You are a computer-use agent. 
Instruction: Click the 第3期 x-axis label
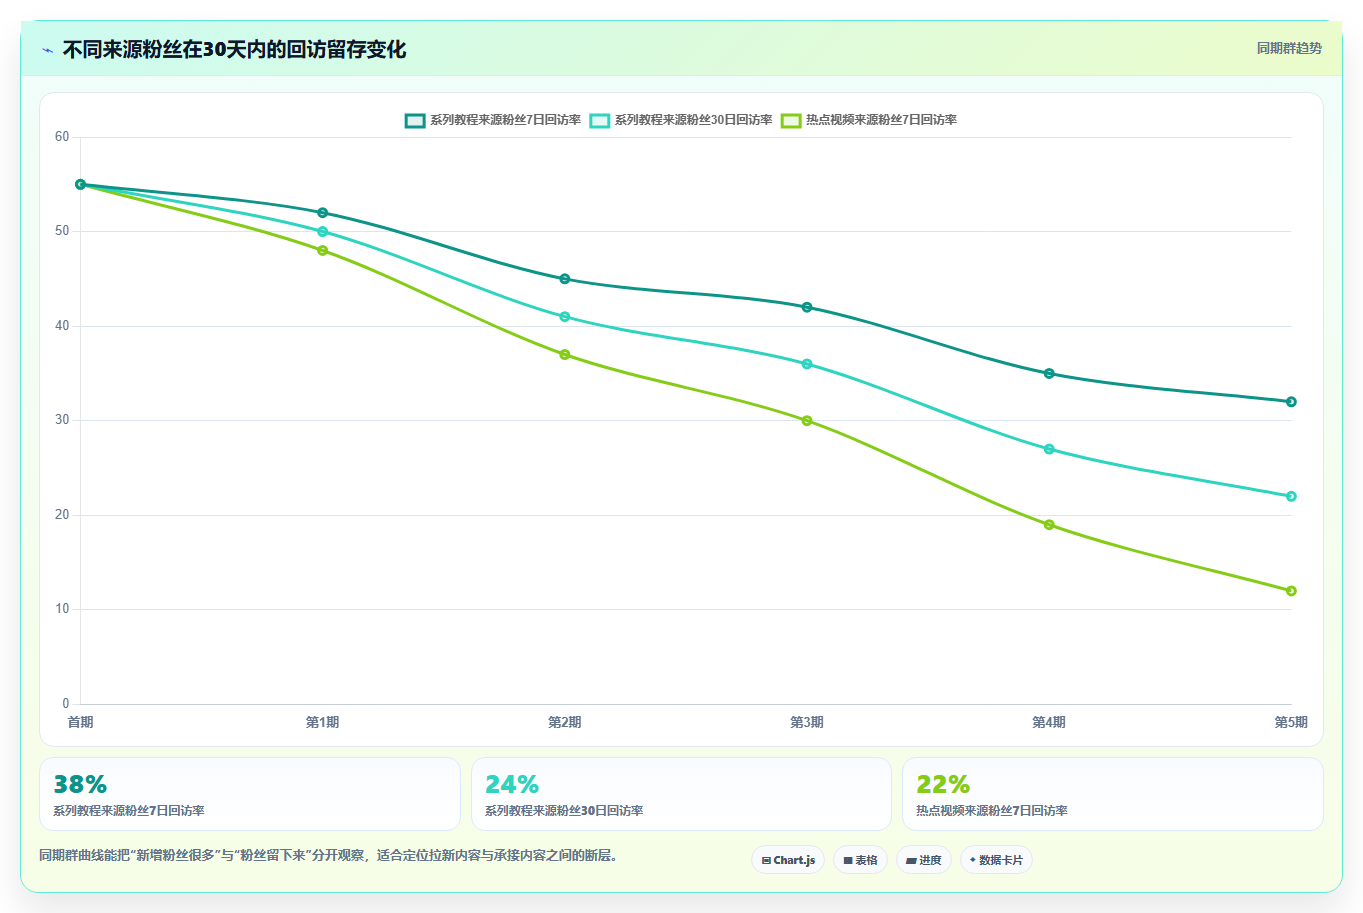(x=807, y=722)
